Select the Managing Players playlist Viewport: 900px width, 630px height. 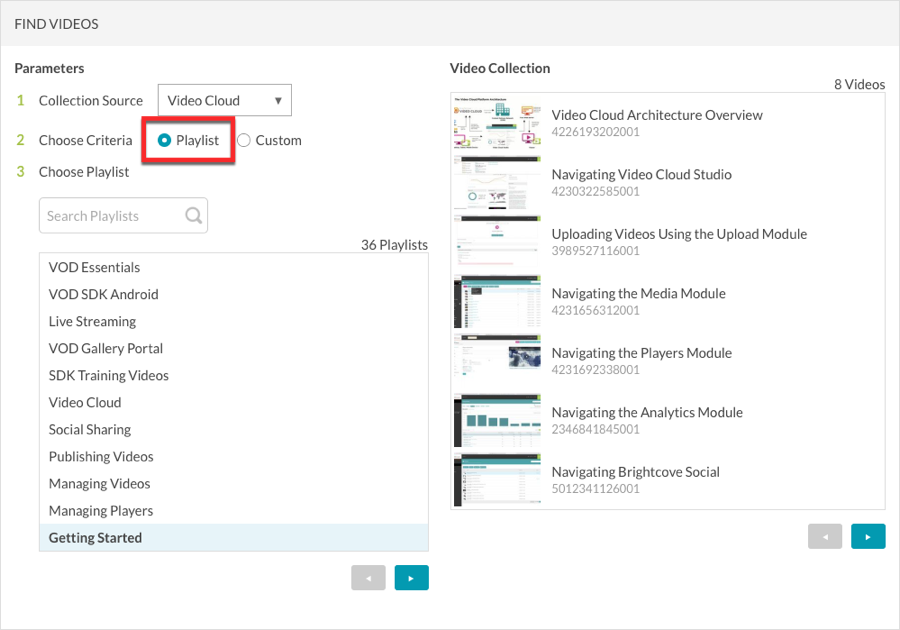pos(234,511)
